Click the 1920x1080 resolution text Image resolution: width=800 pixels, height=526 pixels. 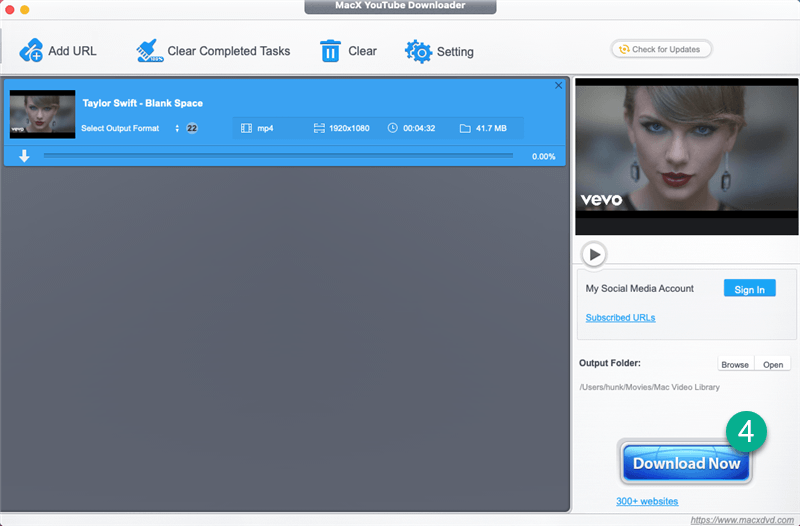tap(349, 128)
